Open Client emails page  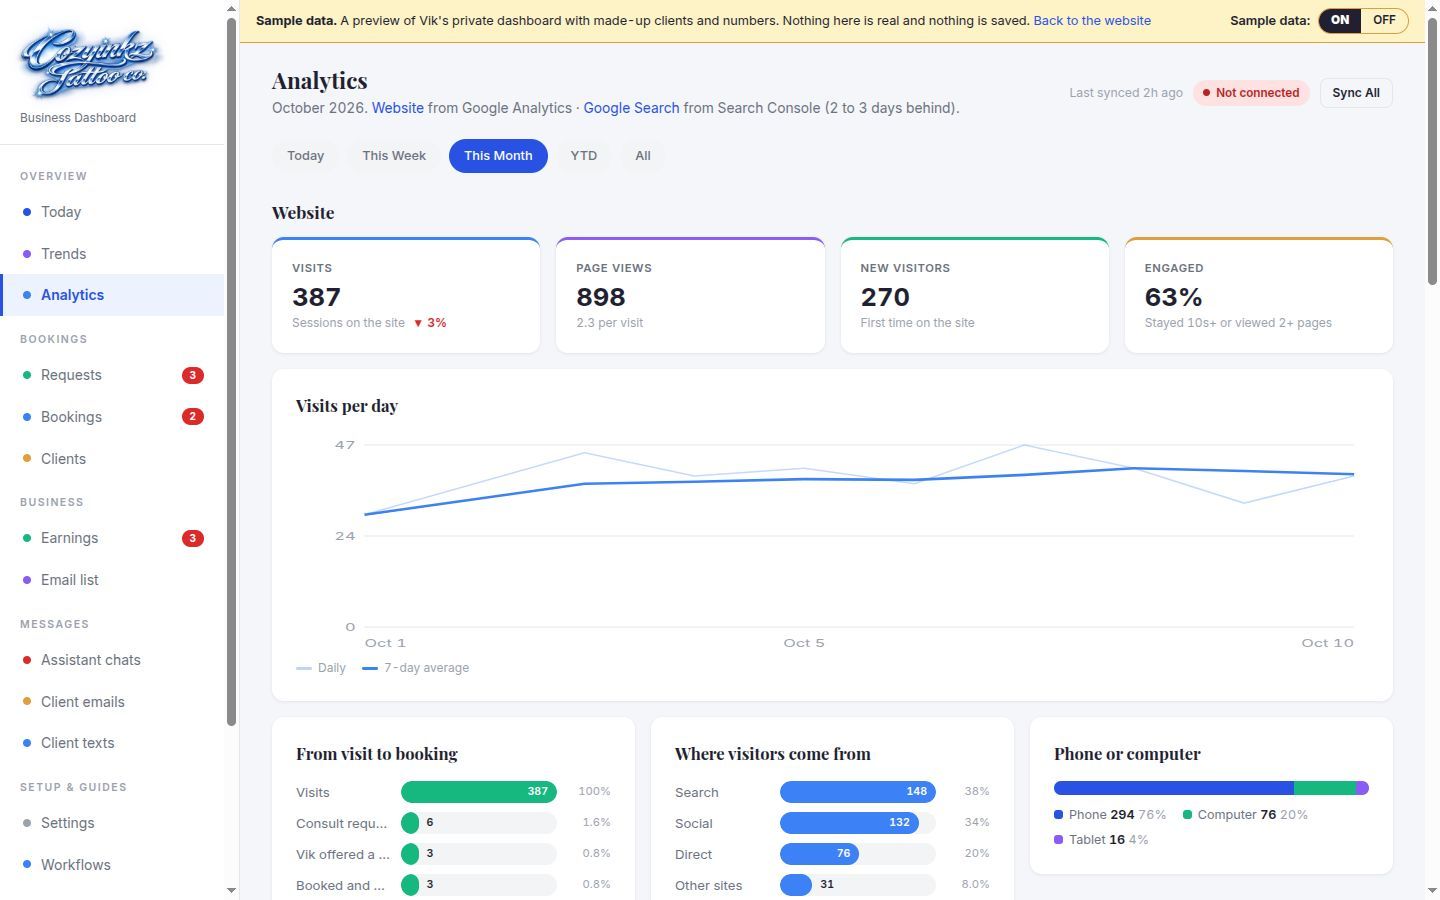[112, 702]
